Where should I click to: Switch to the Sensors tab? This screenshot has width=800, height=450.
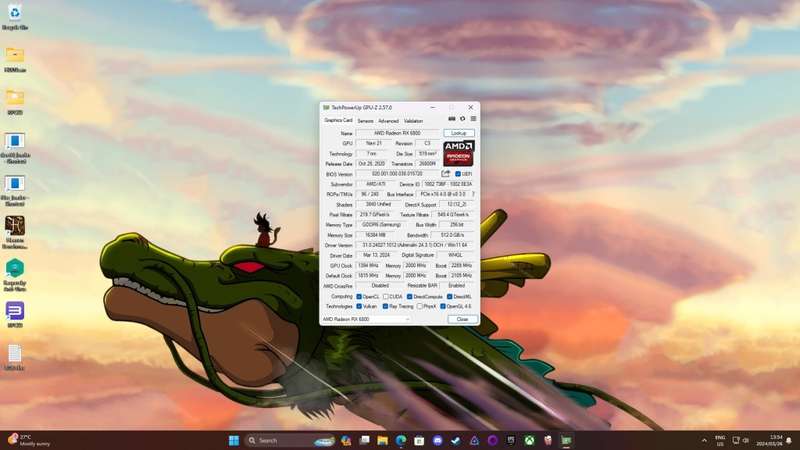(365, 121)
